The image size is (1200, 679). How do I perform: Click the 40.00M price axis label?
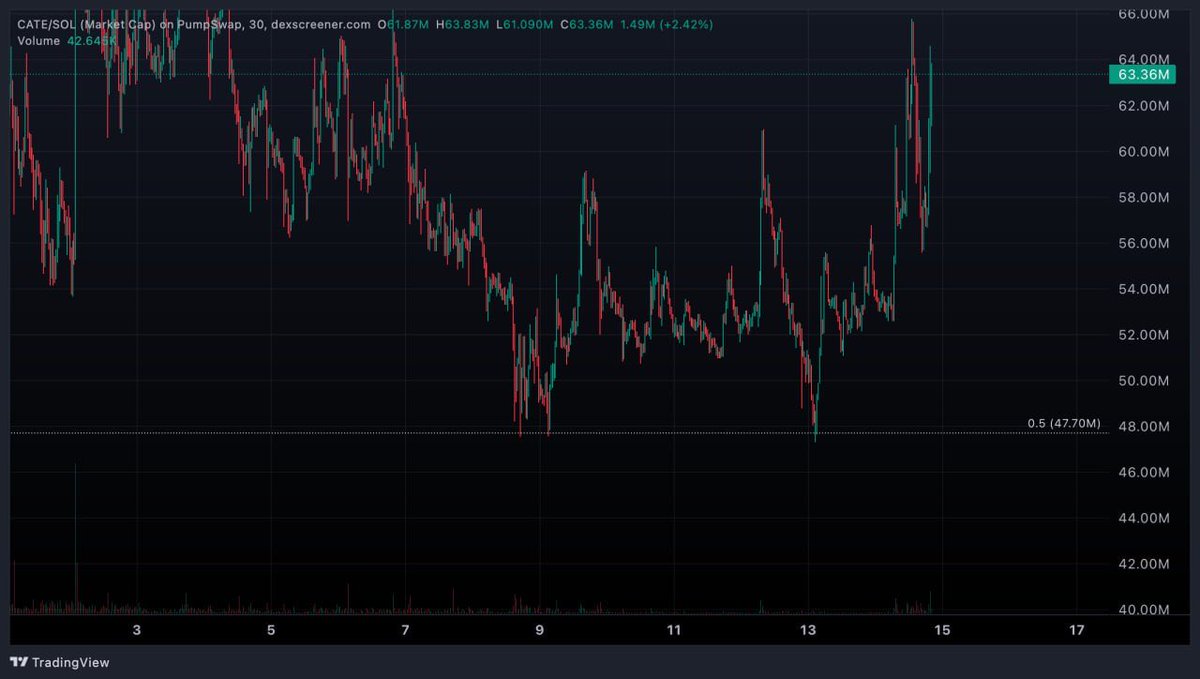pos(1144,610)
